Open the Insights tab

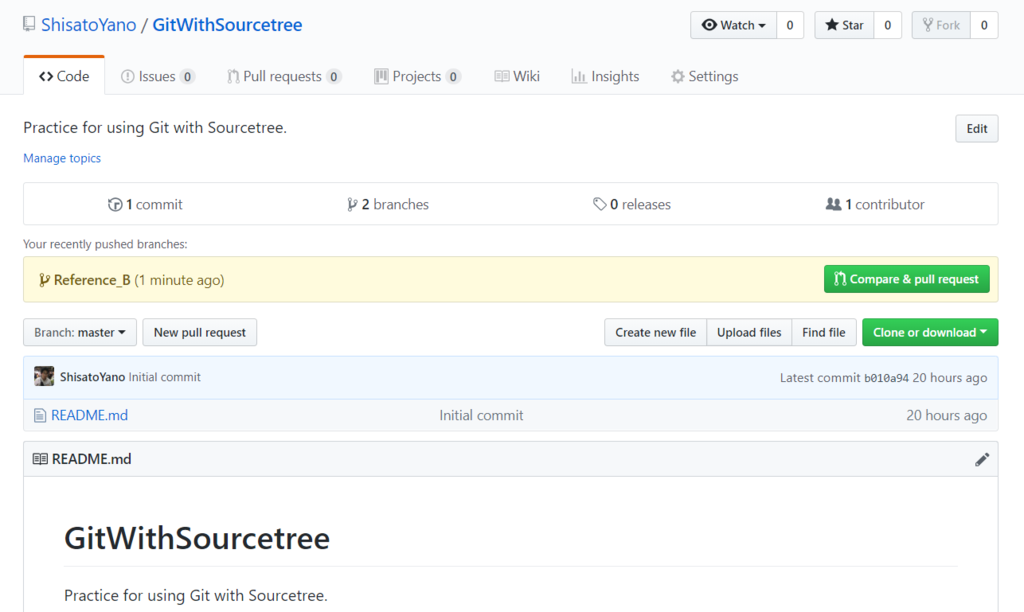[605, 76]
